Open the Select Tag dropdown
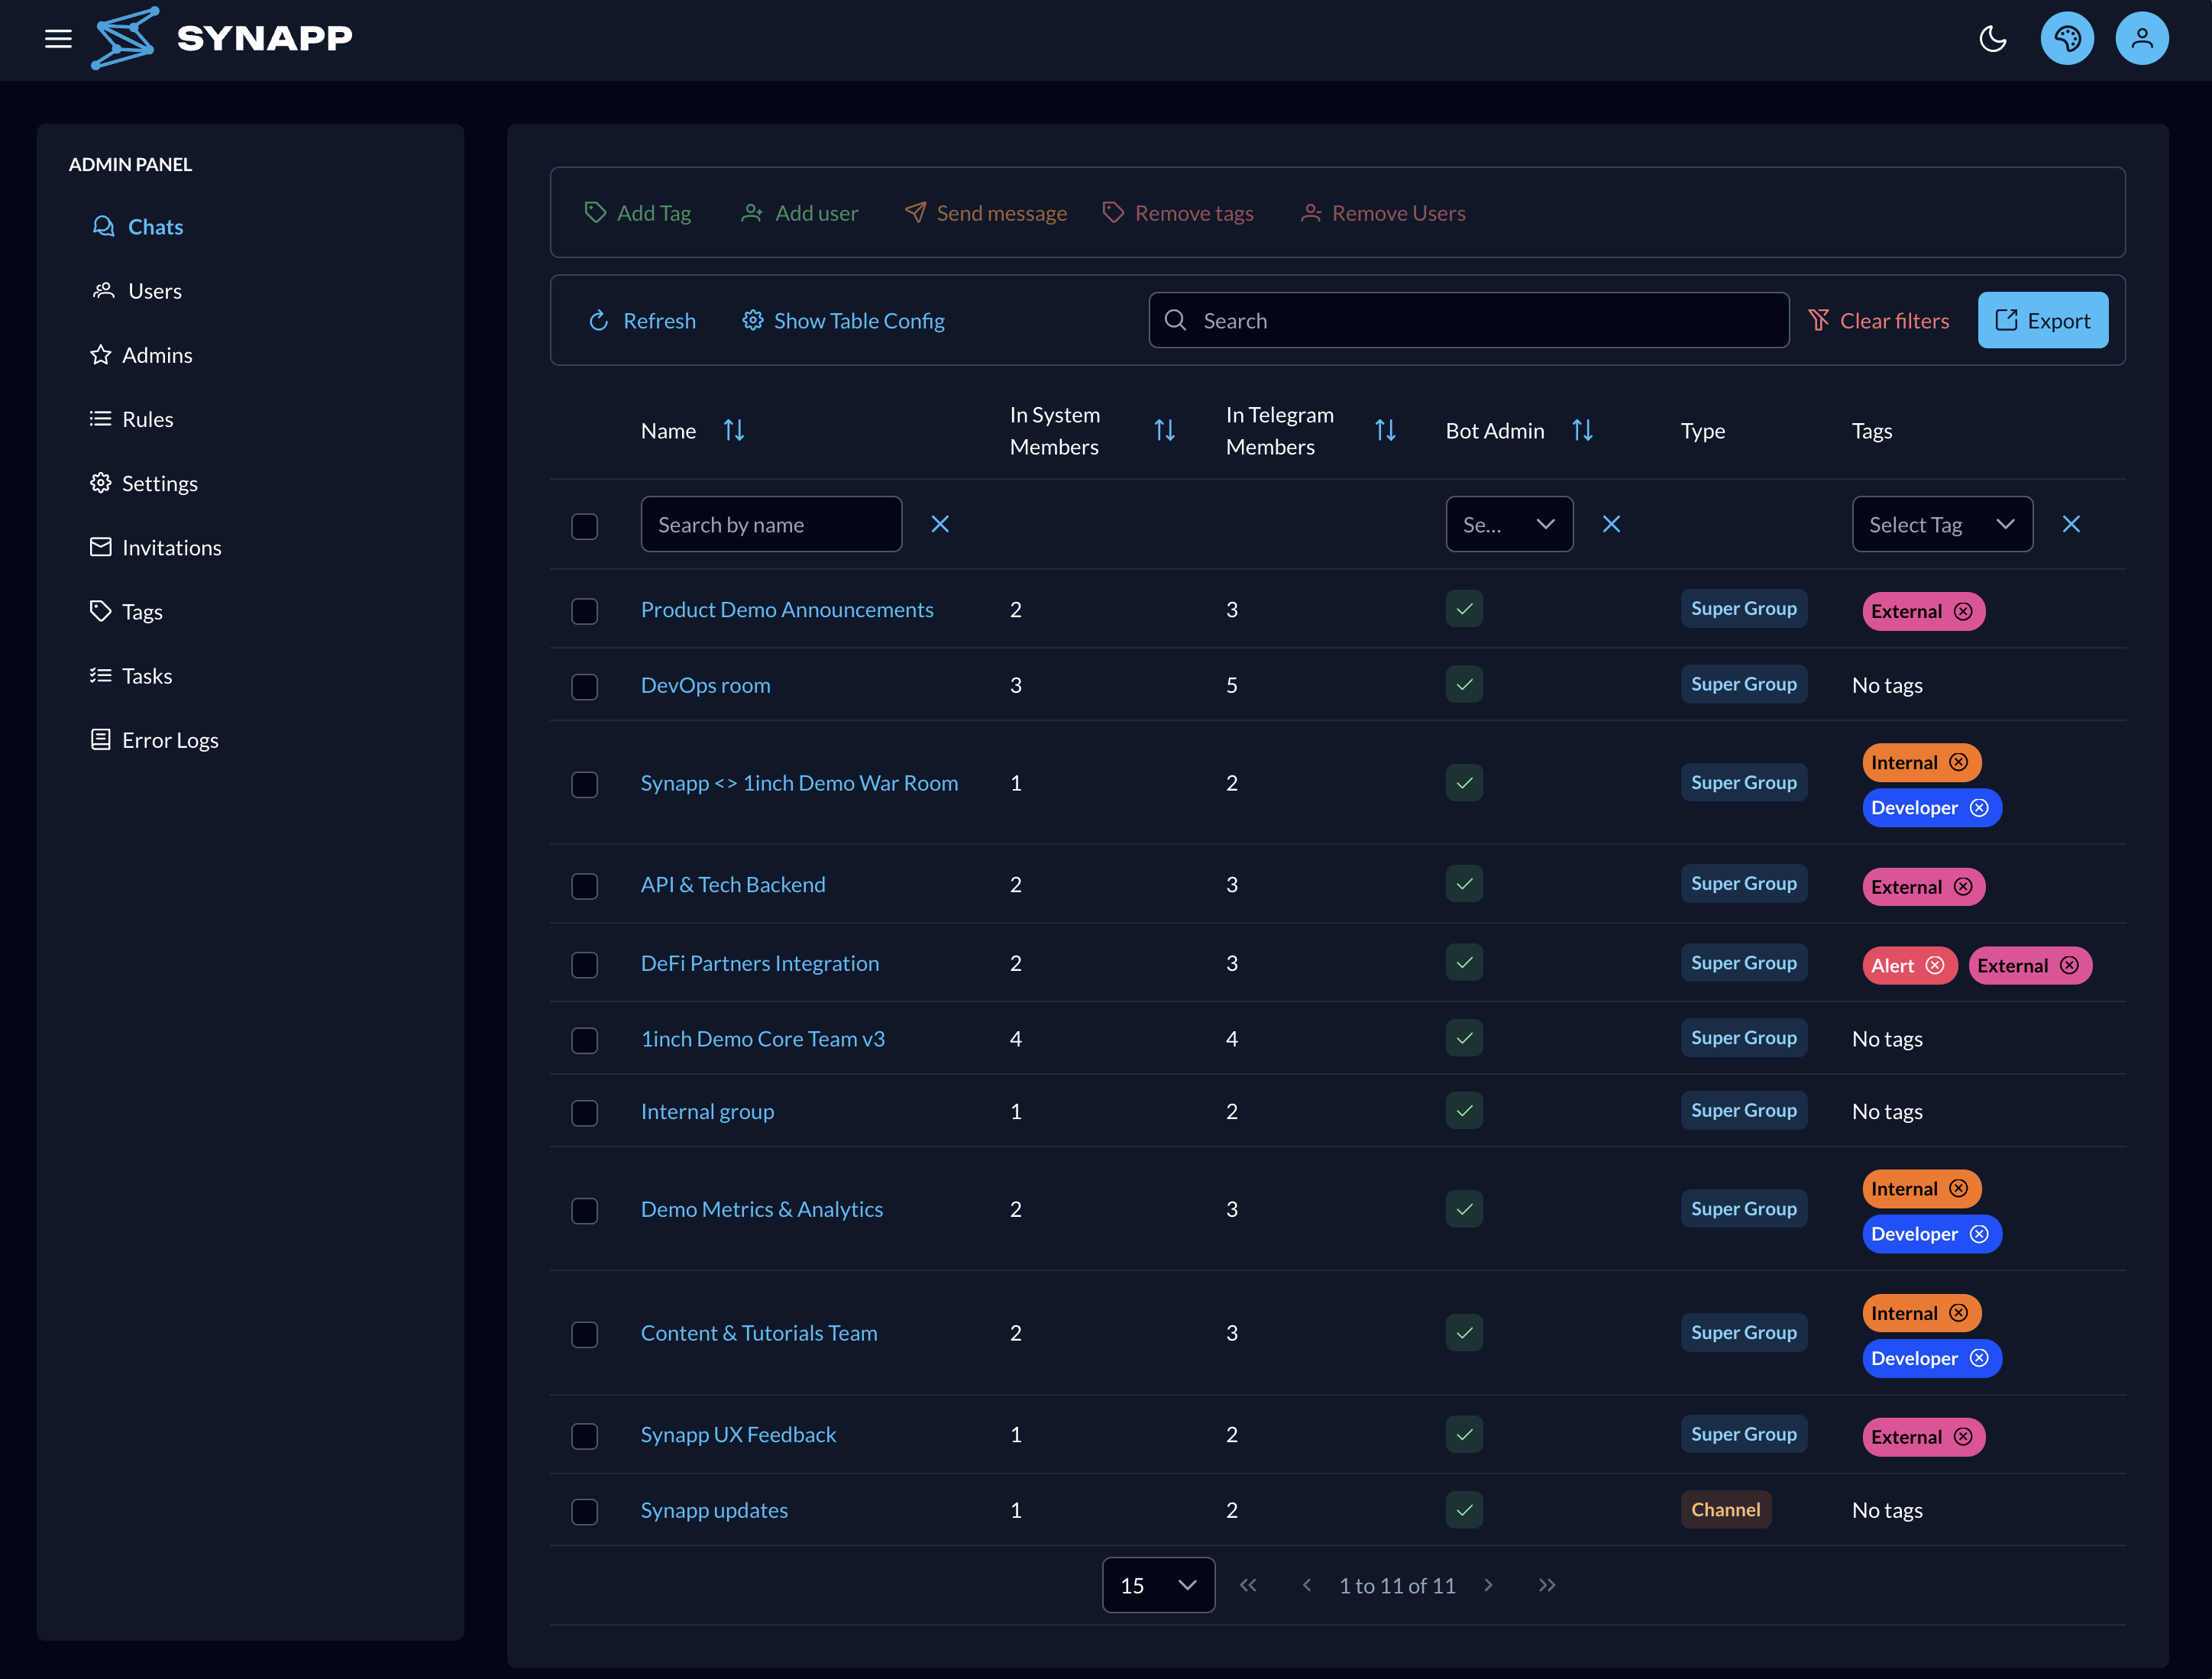 [x=1942, y=524]
